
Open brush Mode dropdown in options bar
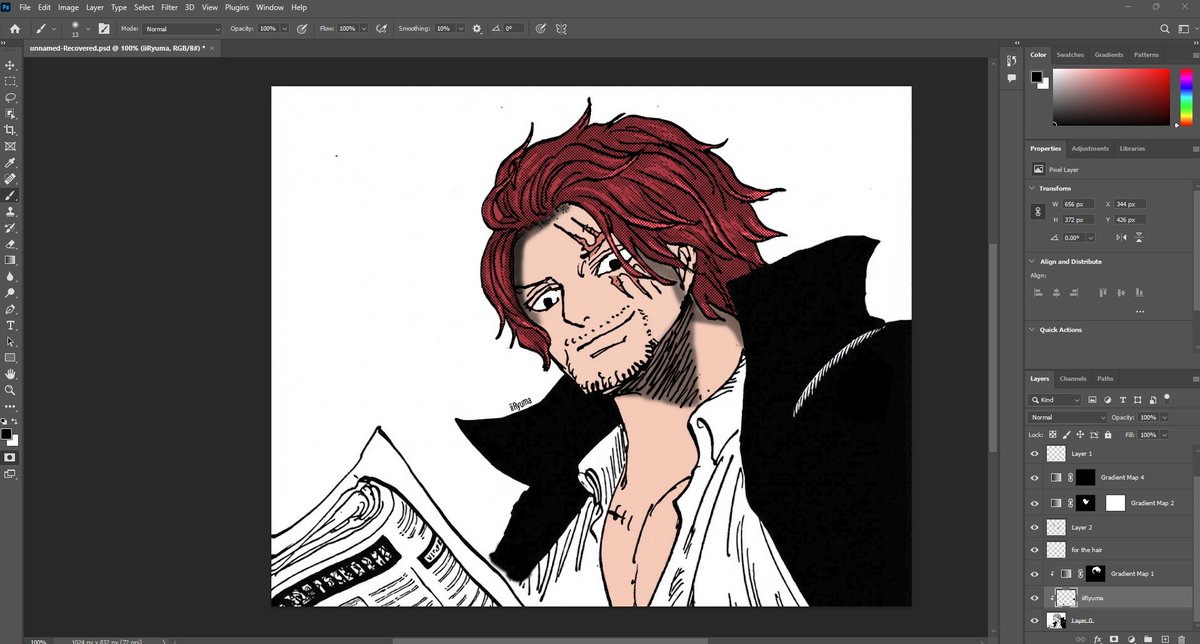[x=182, y=29]
